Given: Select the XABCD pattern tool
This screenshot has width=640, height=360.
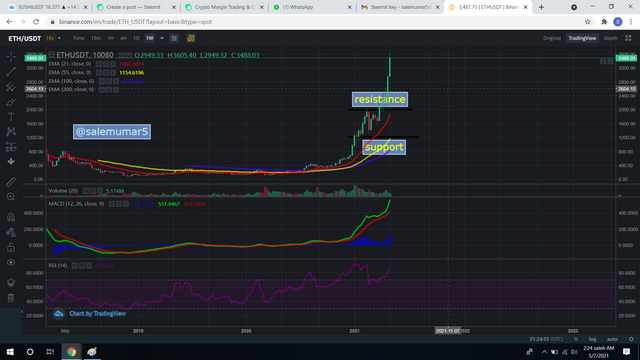Looking at the screenshot, I should point(11,131).
